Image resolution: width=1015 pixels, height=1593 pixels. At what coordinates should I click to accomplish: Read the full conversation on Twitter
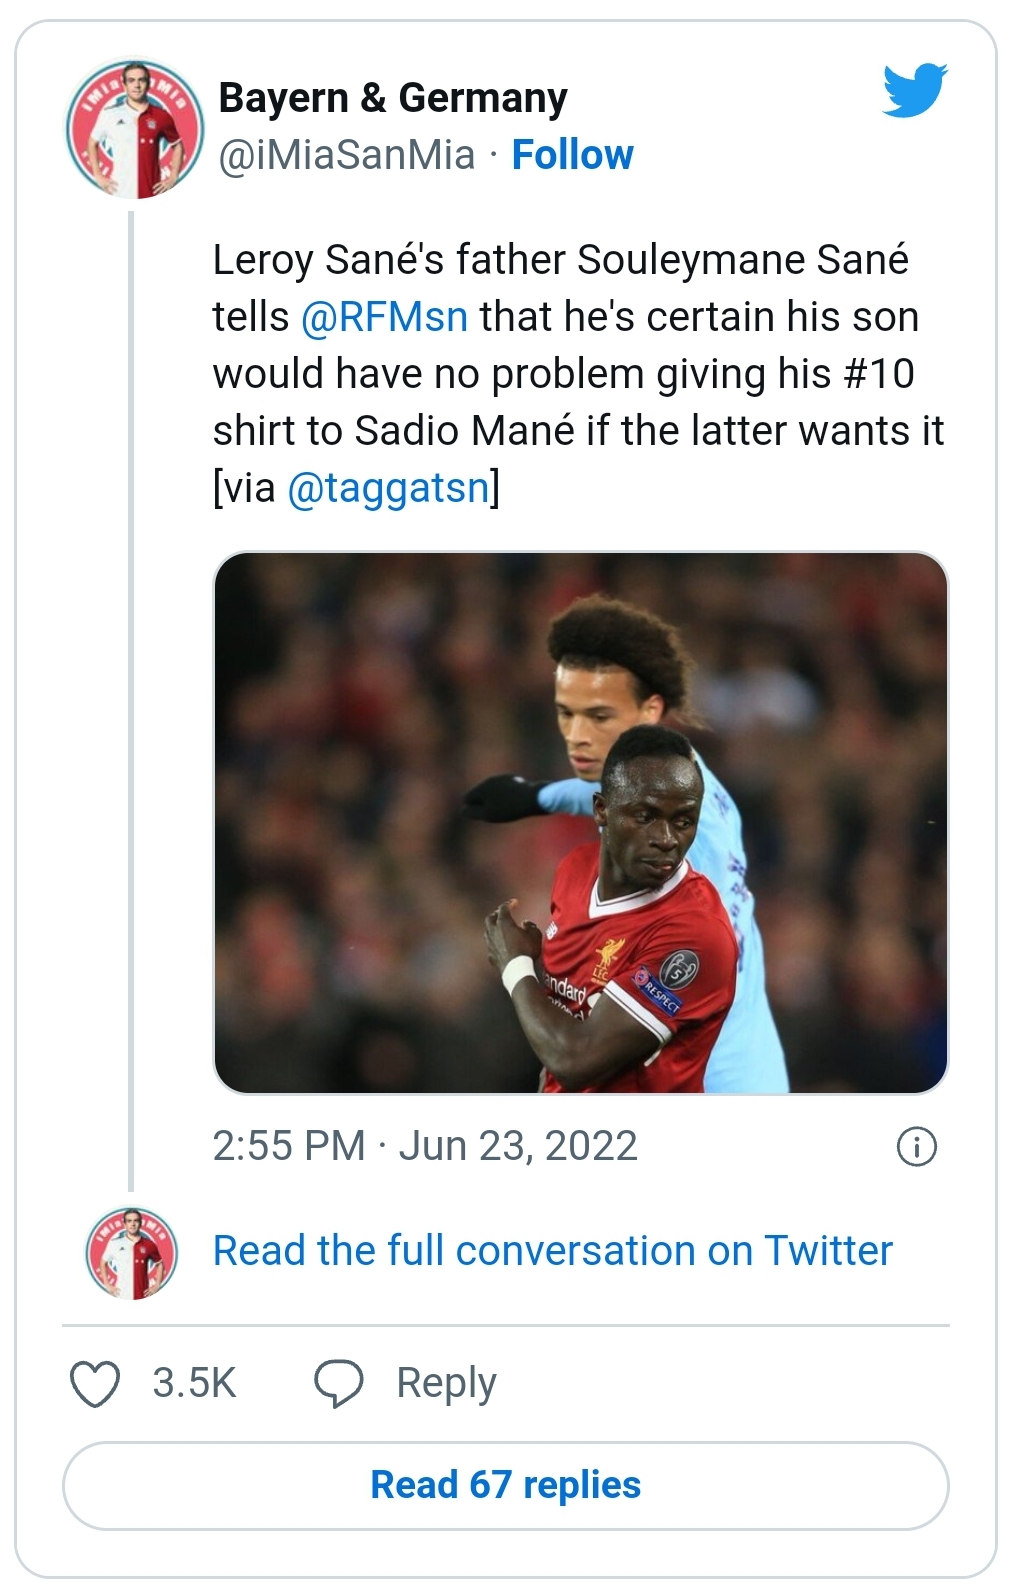coord(552,1251)
